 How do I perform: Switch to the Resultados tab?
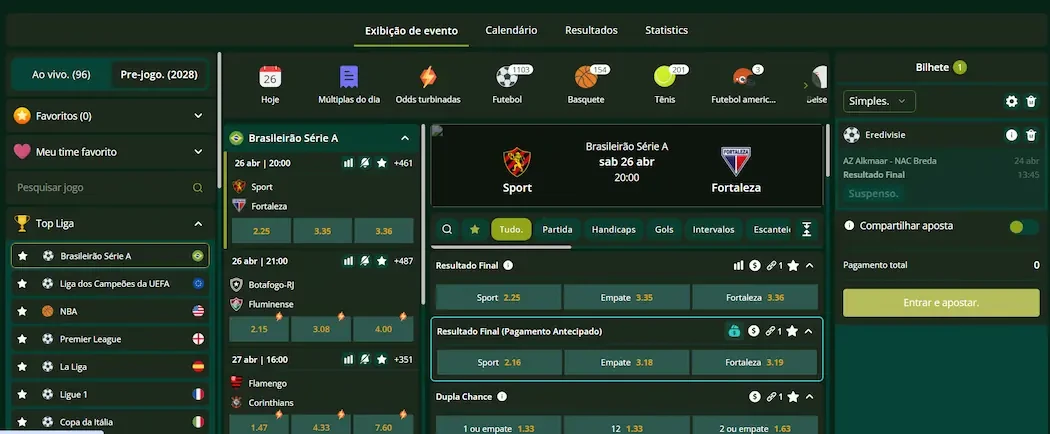coord(591,30)
